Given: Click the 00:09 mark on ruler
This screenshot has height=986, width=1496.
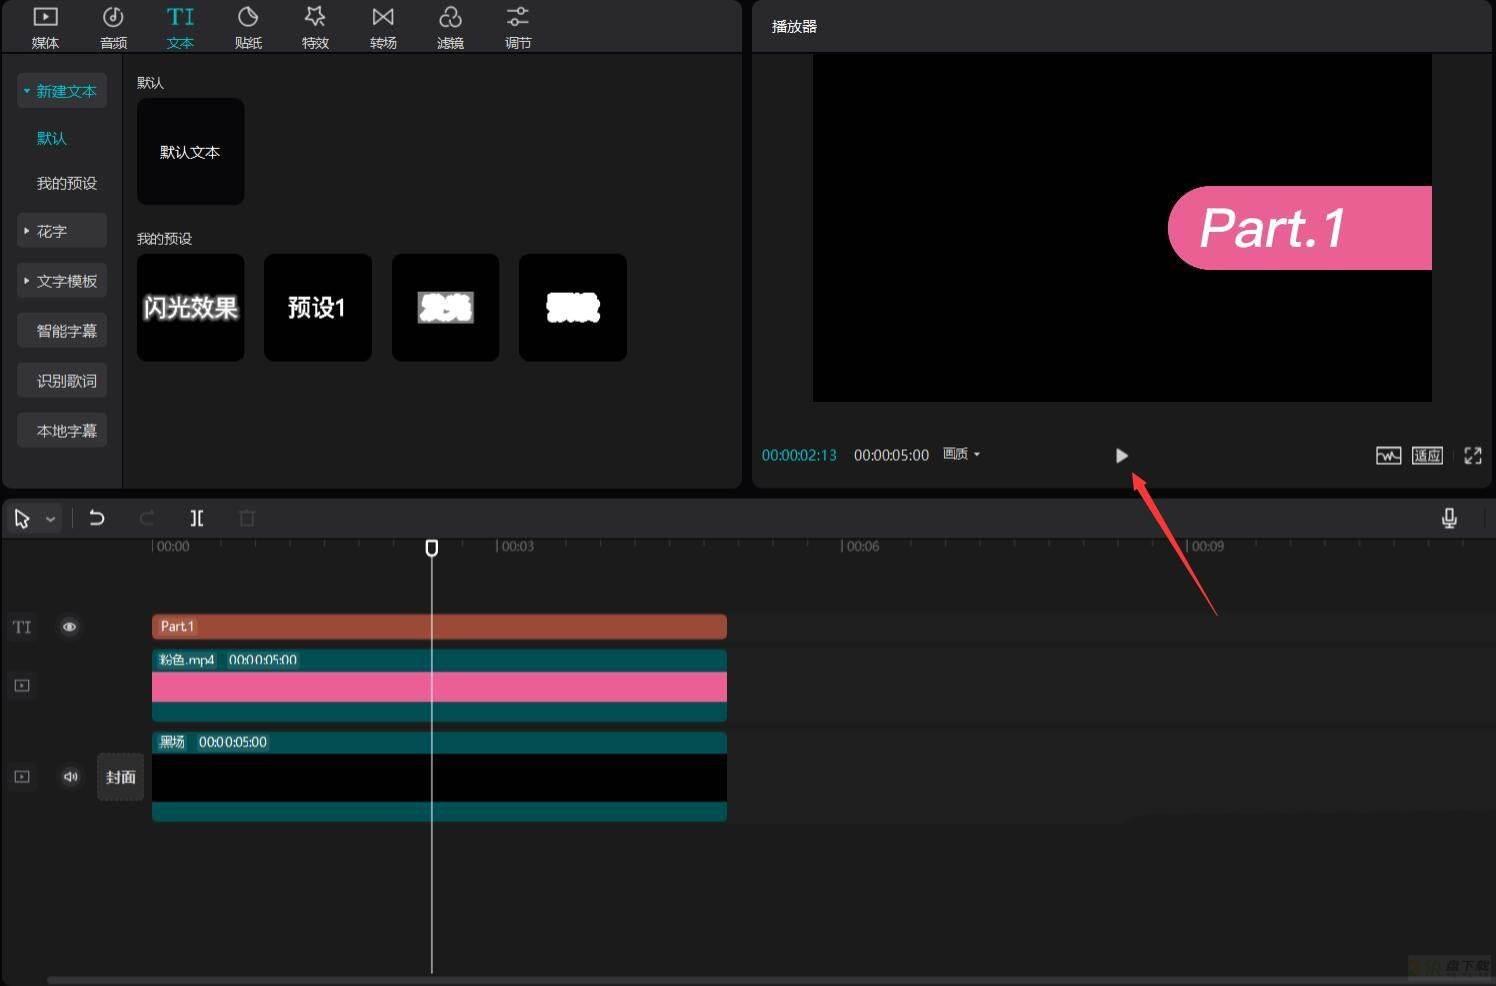Looking at the screenshot, I should pos(1207,546).
